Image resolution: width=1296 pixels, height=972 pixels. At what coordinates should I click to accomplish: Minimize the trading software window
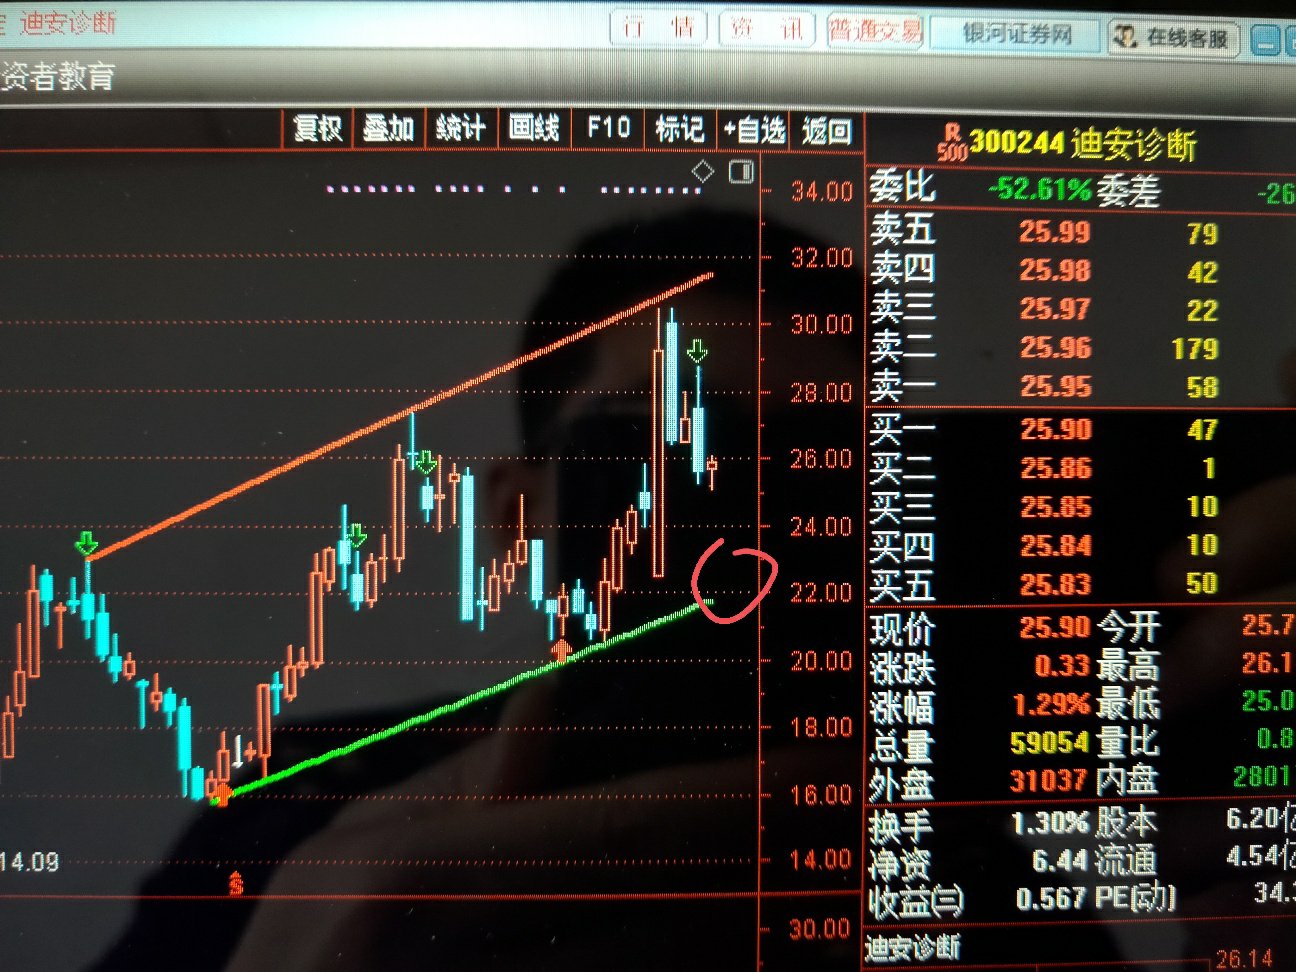click(1267, 42)
